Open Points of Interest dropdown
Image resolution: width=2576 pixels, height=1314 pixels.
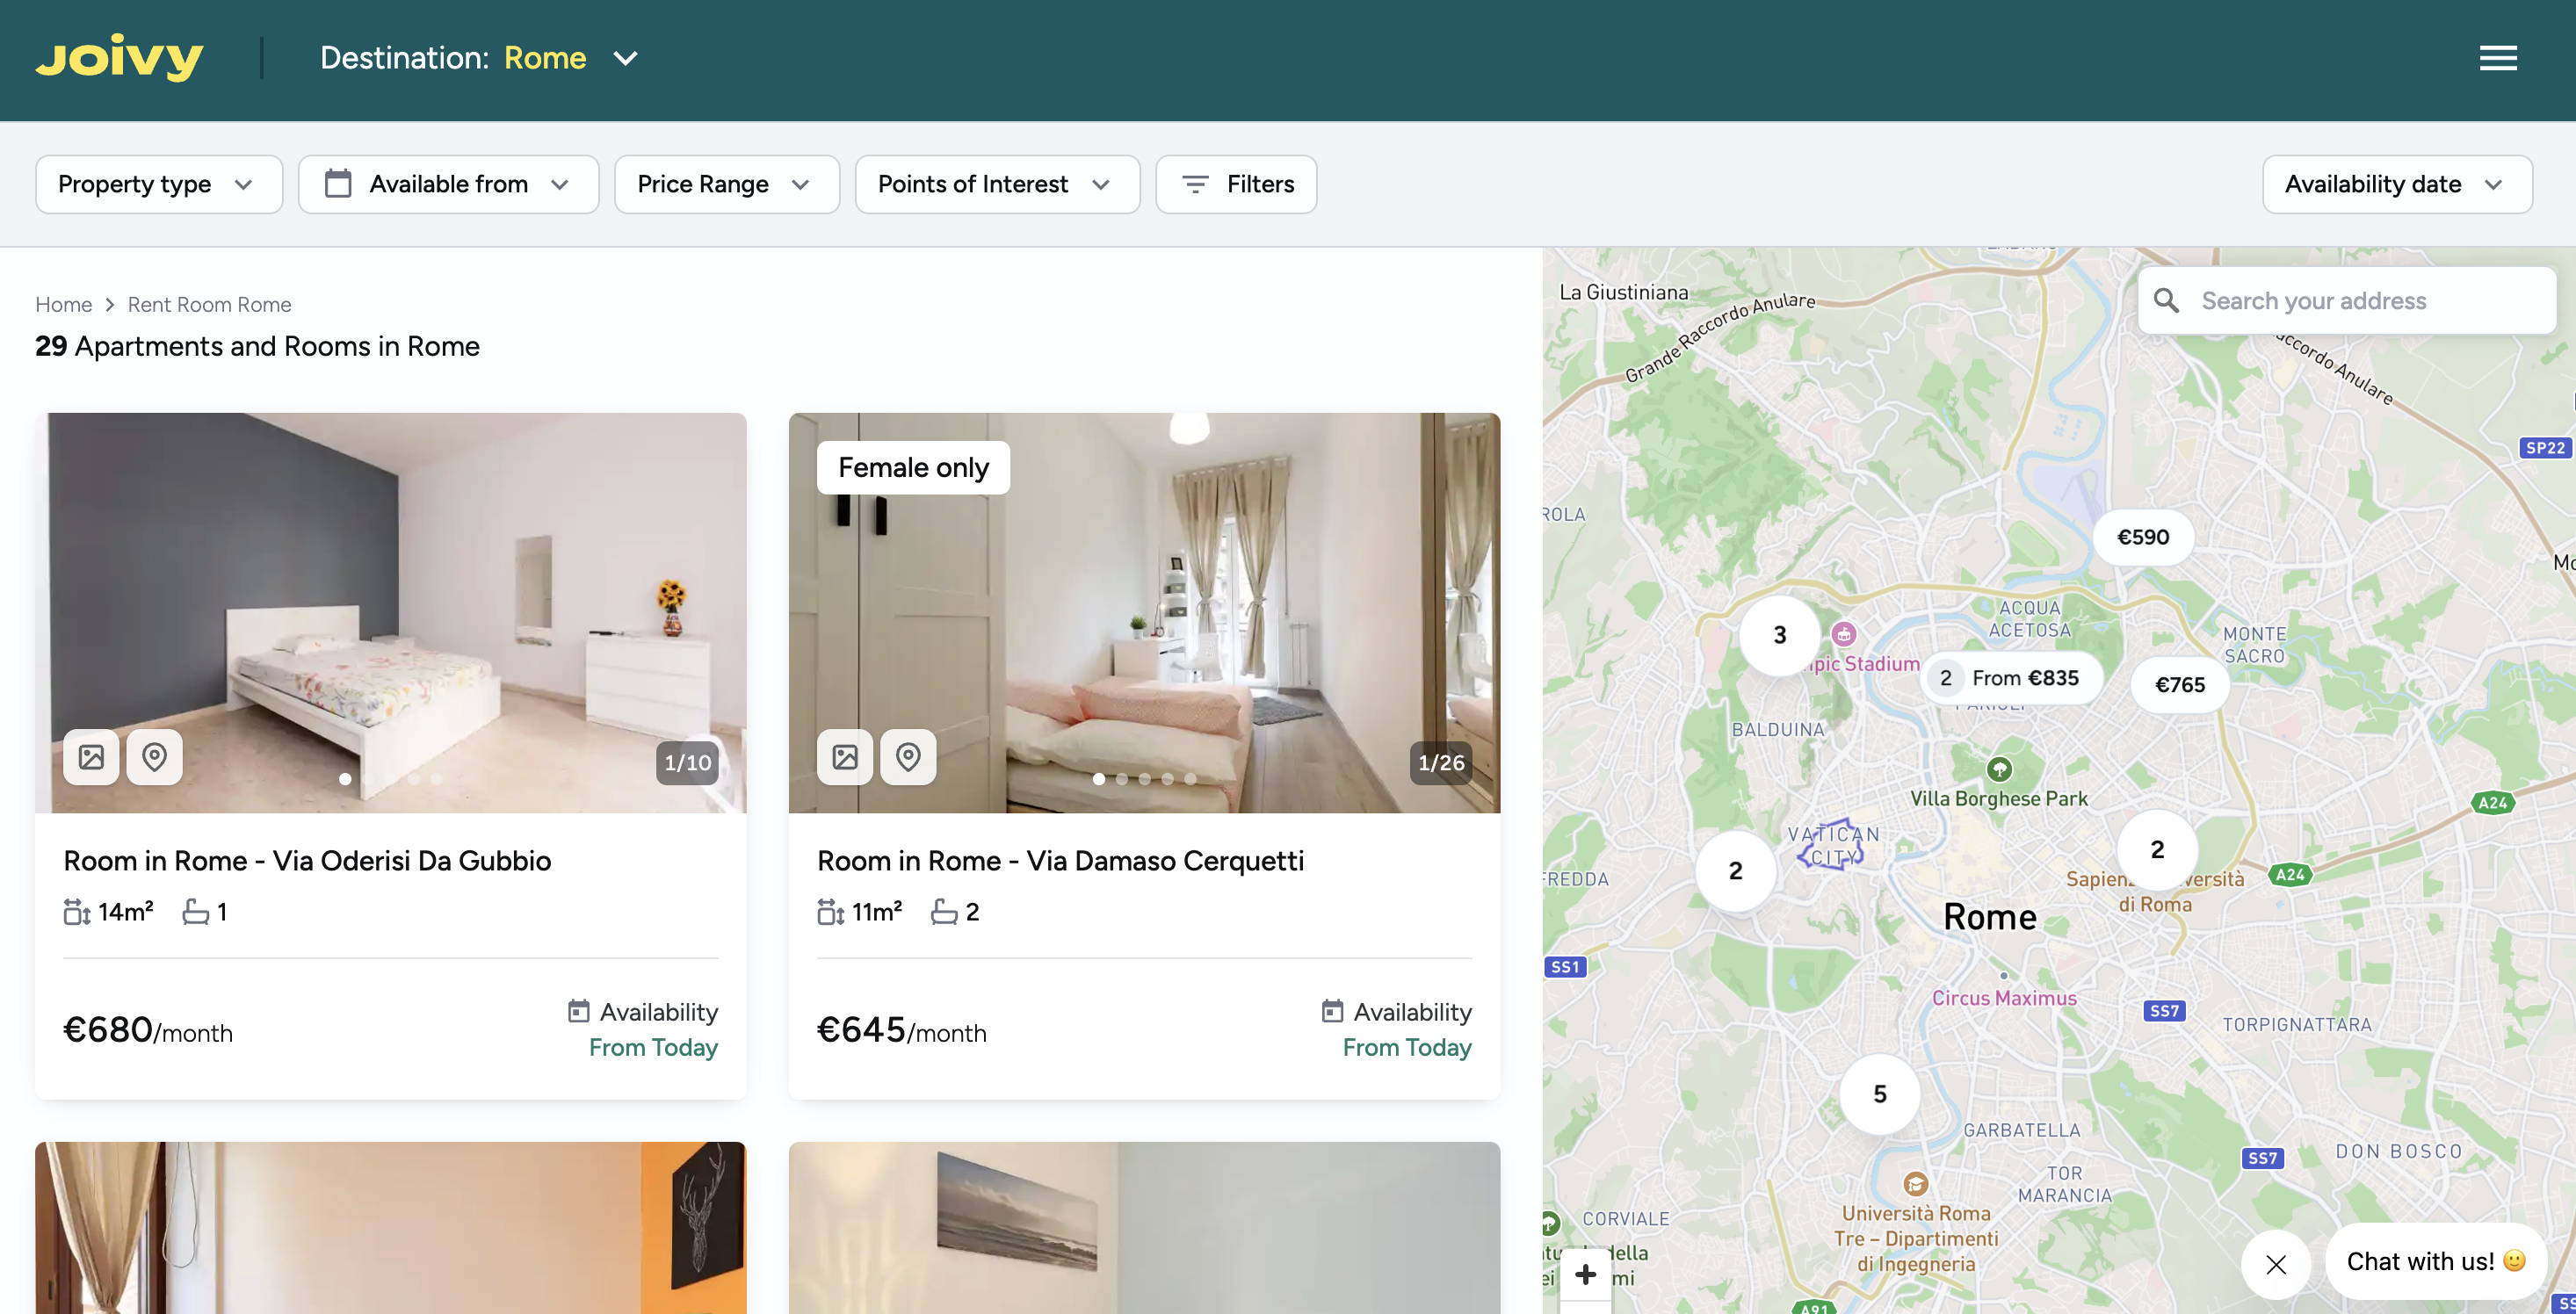pos(996,184)
